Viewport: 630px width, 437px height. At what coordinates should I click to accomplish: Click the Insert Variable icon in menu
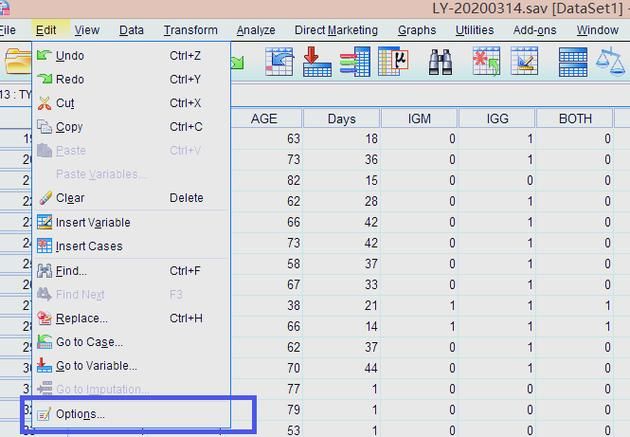click(44, 222)
